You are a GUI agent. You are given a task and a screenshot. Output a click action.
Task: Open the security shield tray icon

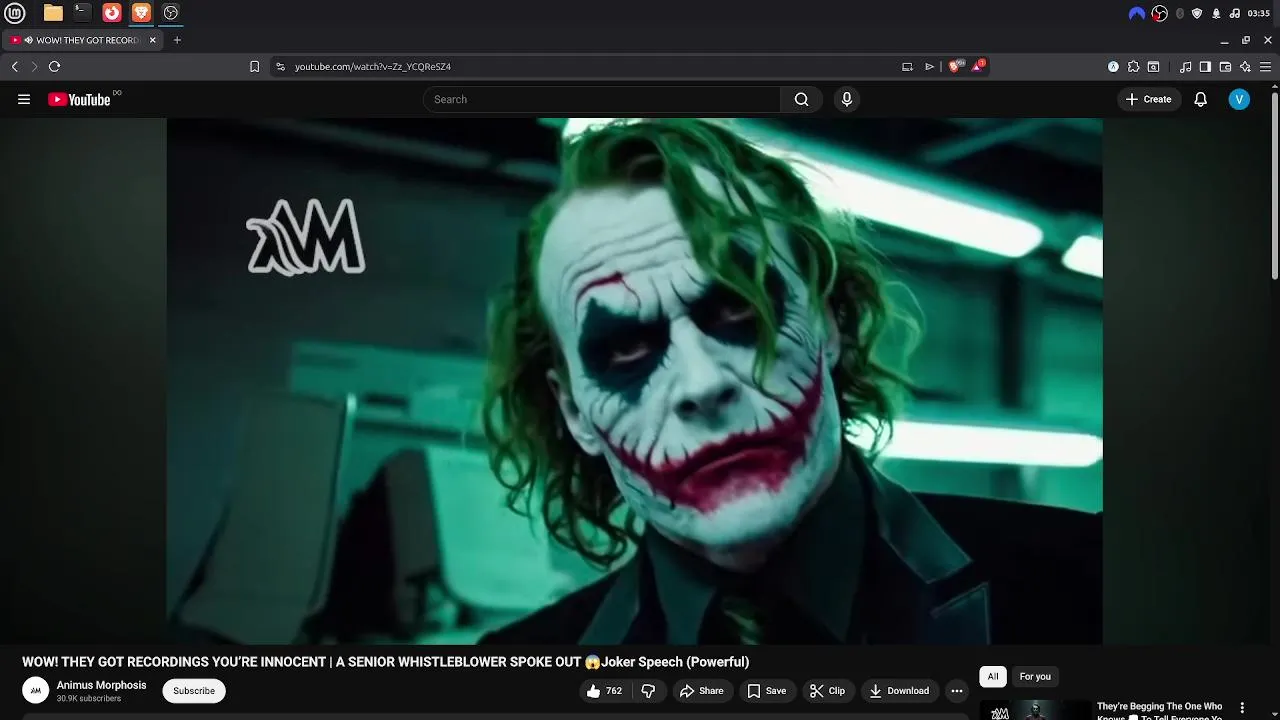tap(1197, 13)
